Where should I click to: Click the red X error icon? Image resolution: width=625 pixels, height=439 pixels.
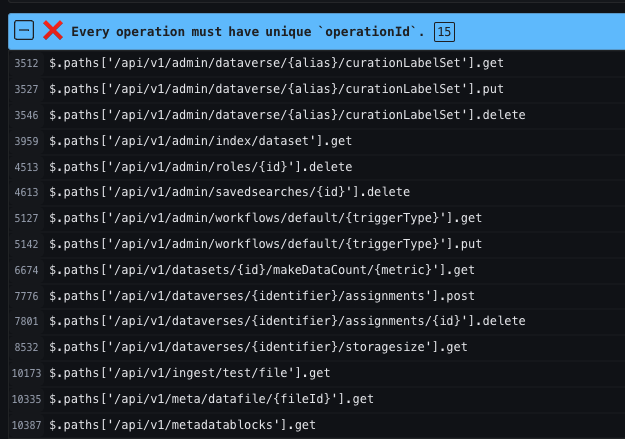tap(53, 31)
